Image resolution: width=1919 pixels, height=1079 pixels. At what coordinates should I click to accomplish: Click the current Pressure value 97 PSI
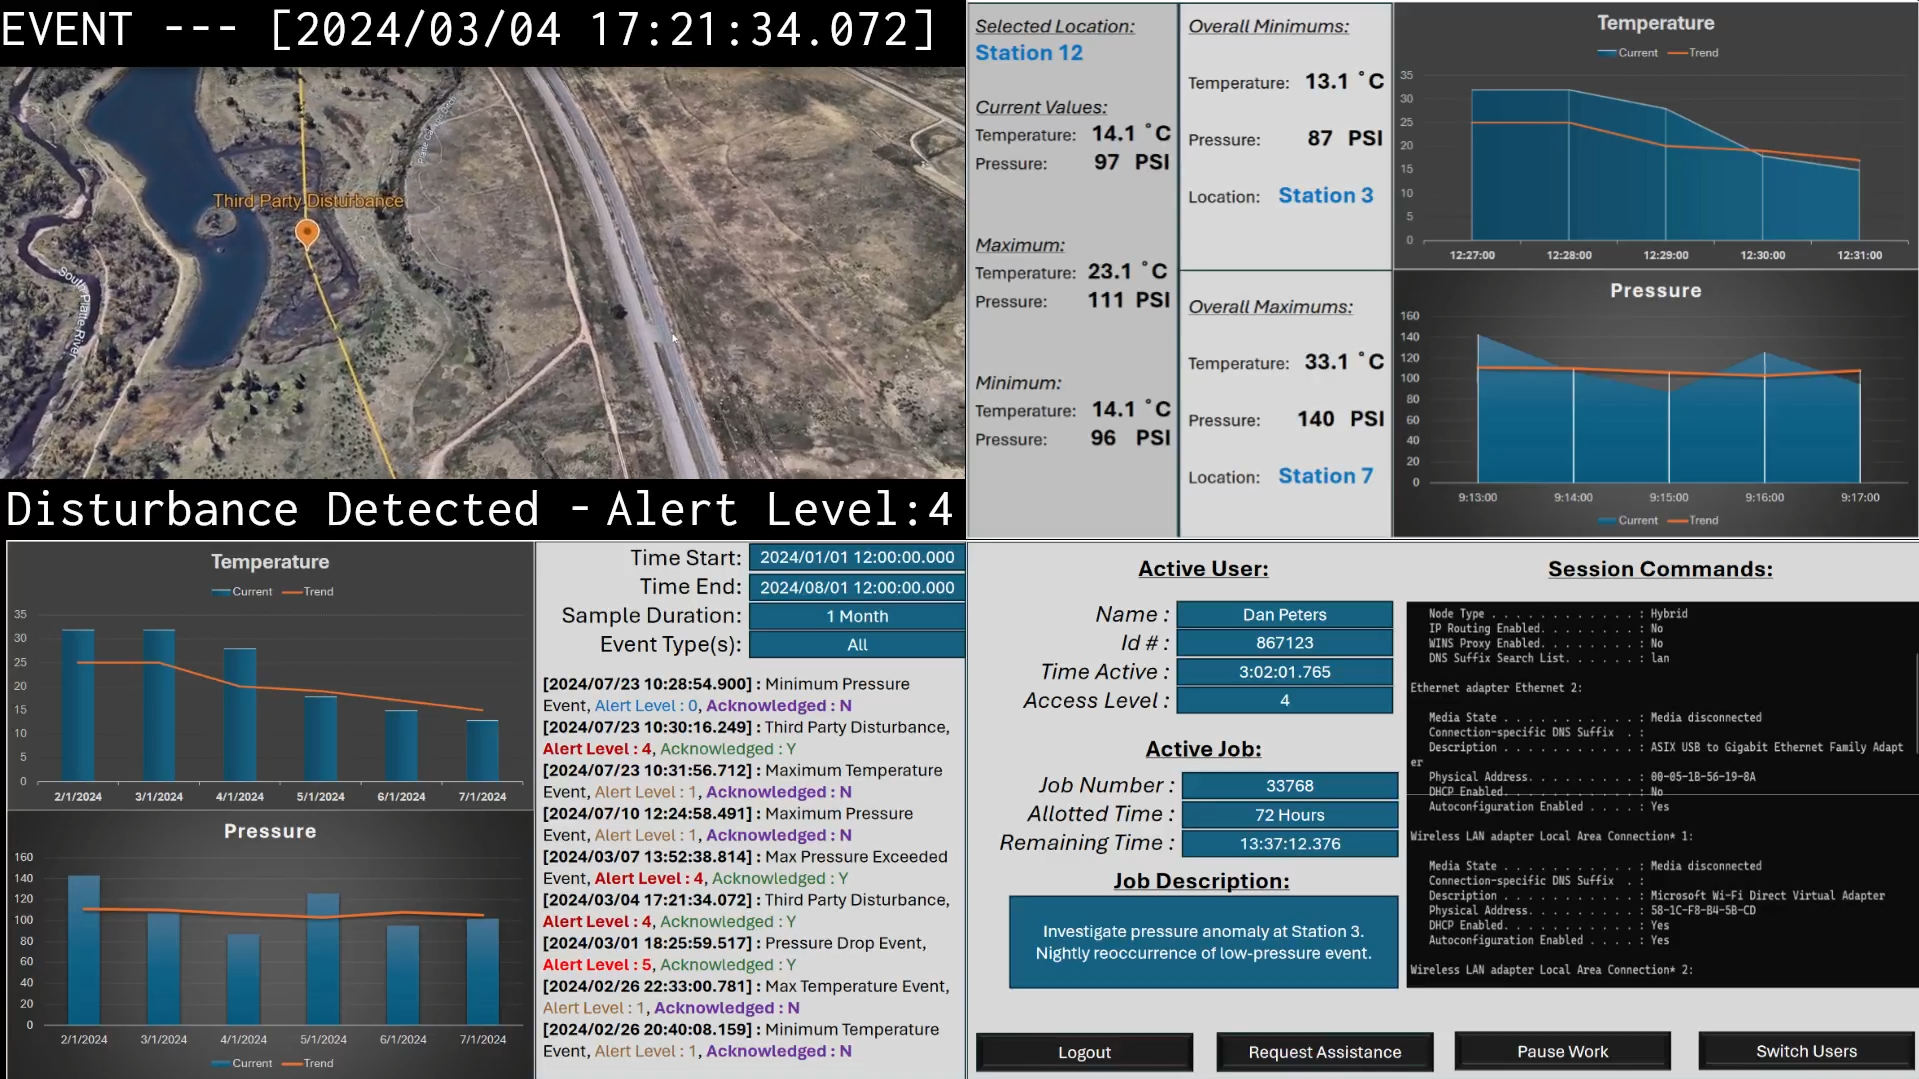tap(1131, 162)
